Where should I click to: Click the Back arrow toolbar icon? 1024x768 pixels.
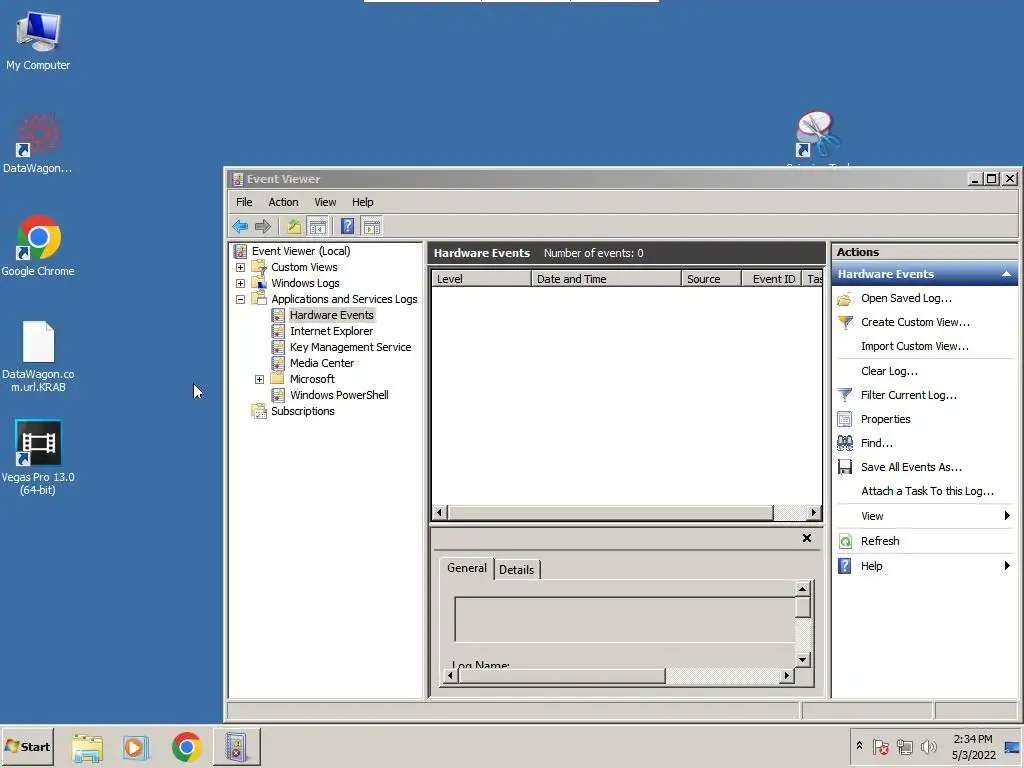240,227
